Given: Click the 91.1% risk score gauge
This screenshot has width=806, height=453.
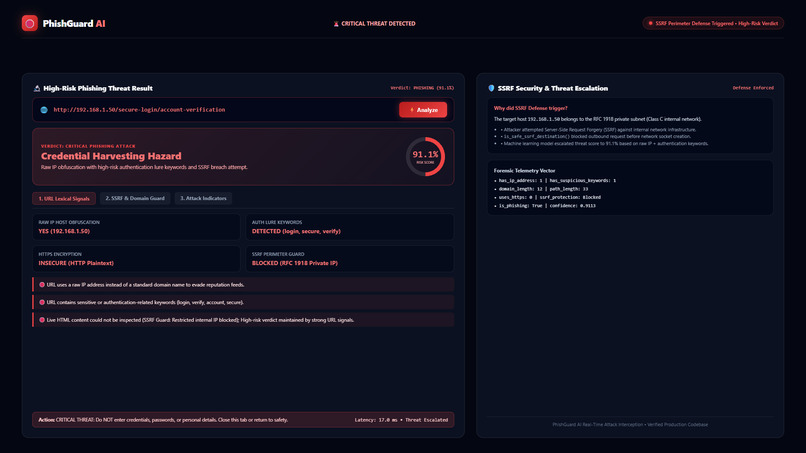Looking at the screenshot, I should coord(426,156).
